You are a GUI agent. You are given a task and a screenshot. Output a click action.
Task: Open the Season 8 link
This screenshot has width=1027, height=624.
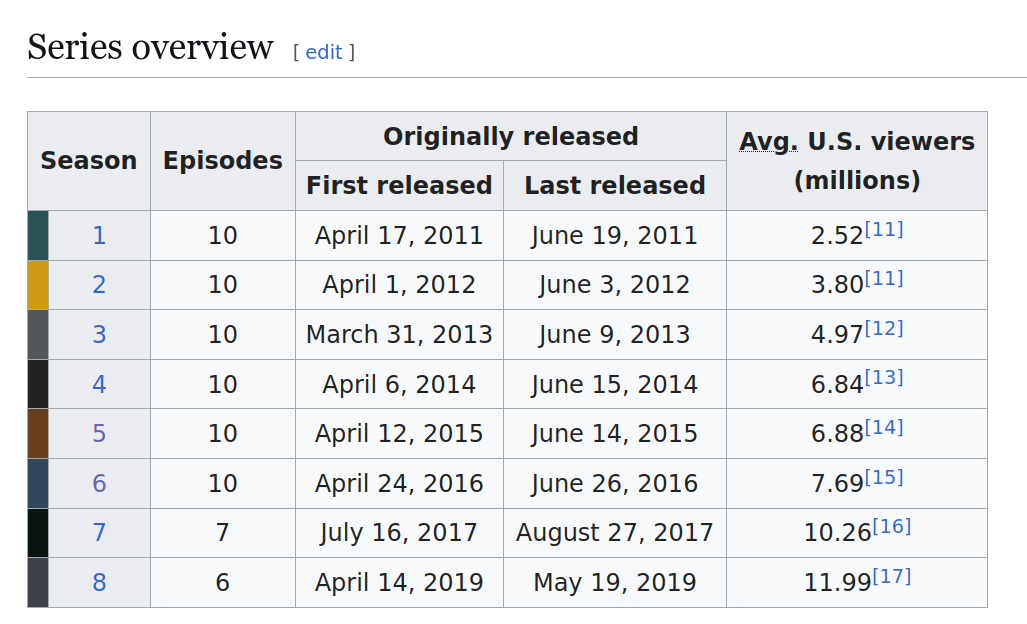pyautogui.click(x=99, y=582)
